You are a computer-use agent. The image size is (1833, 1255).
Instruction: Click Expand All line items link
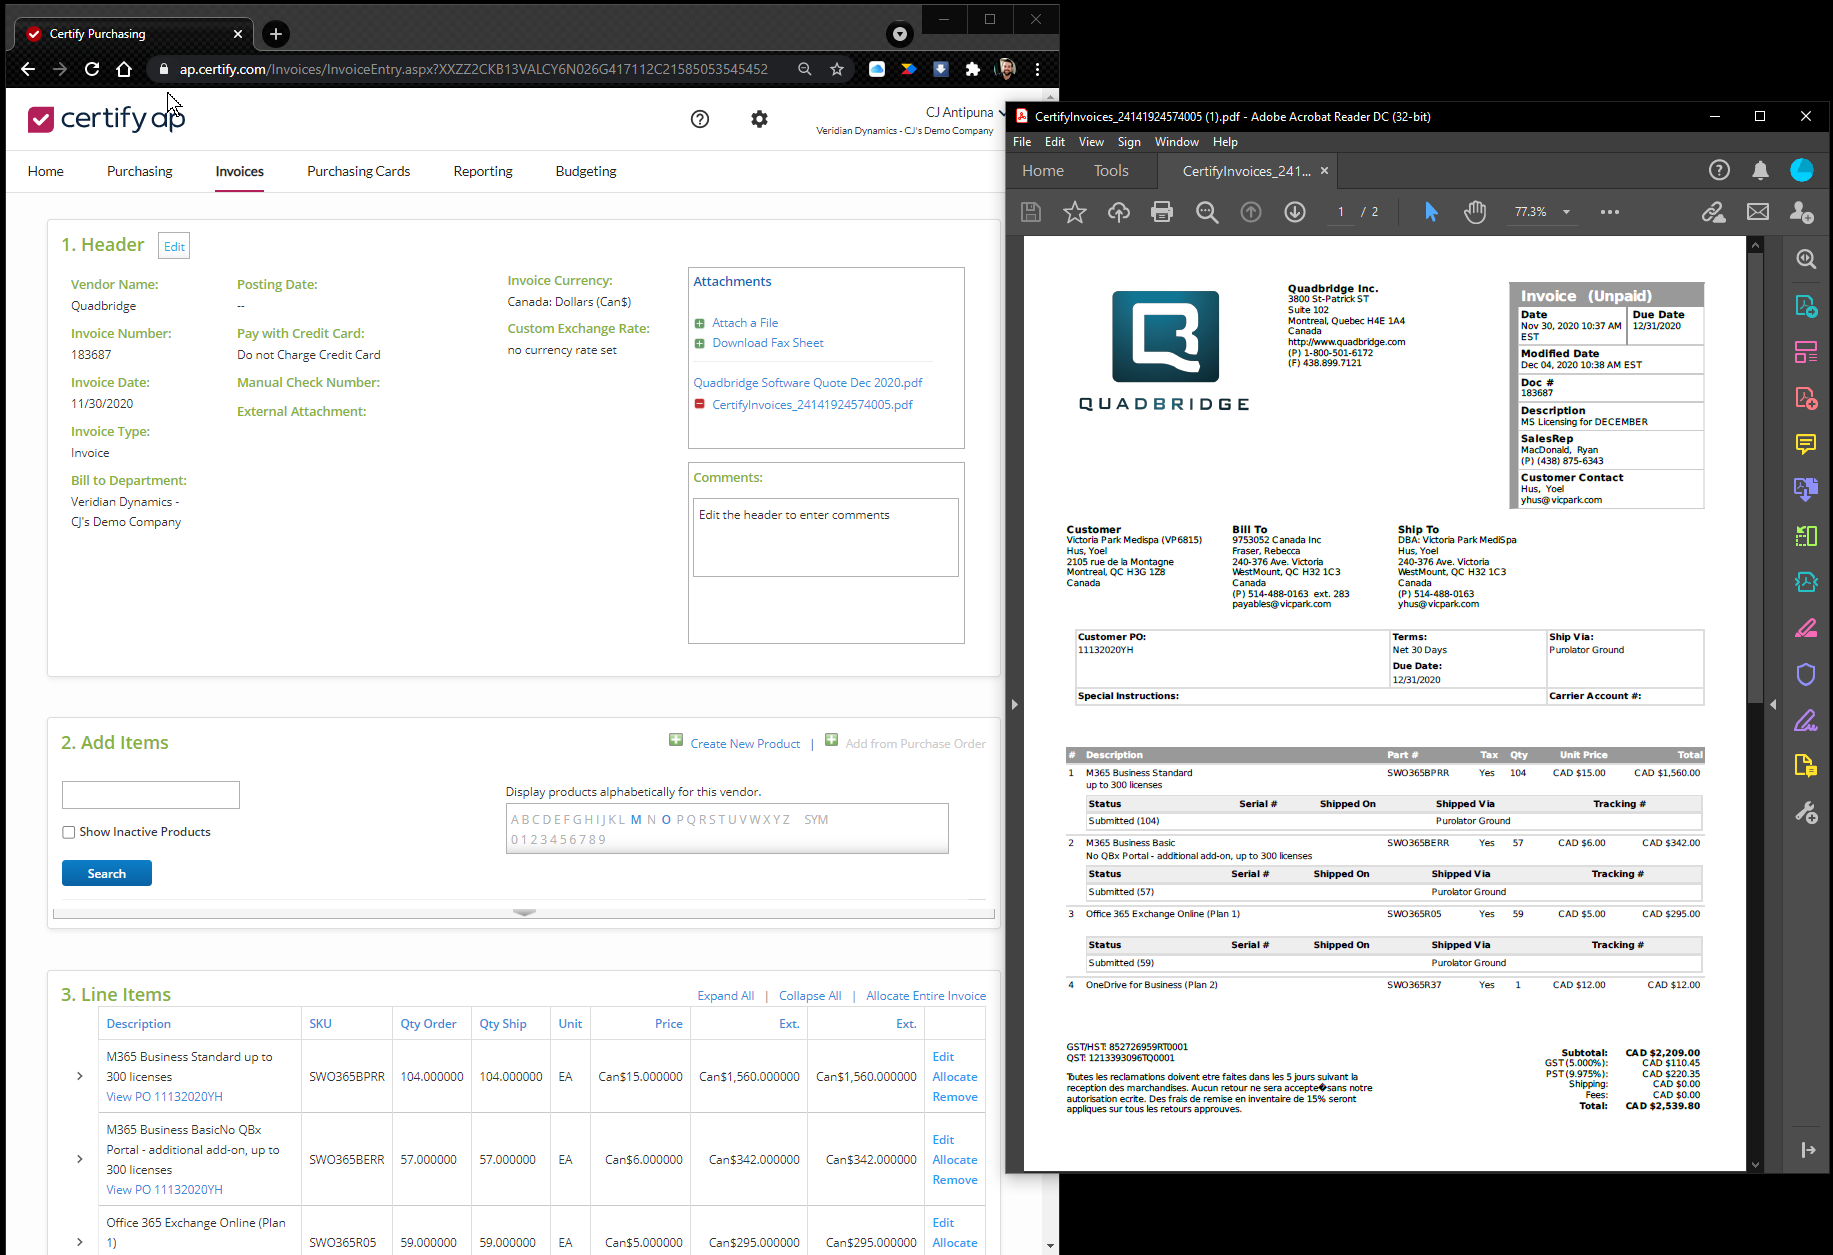pyautogui.click(x=726, y=996)
